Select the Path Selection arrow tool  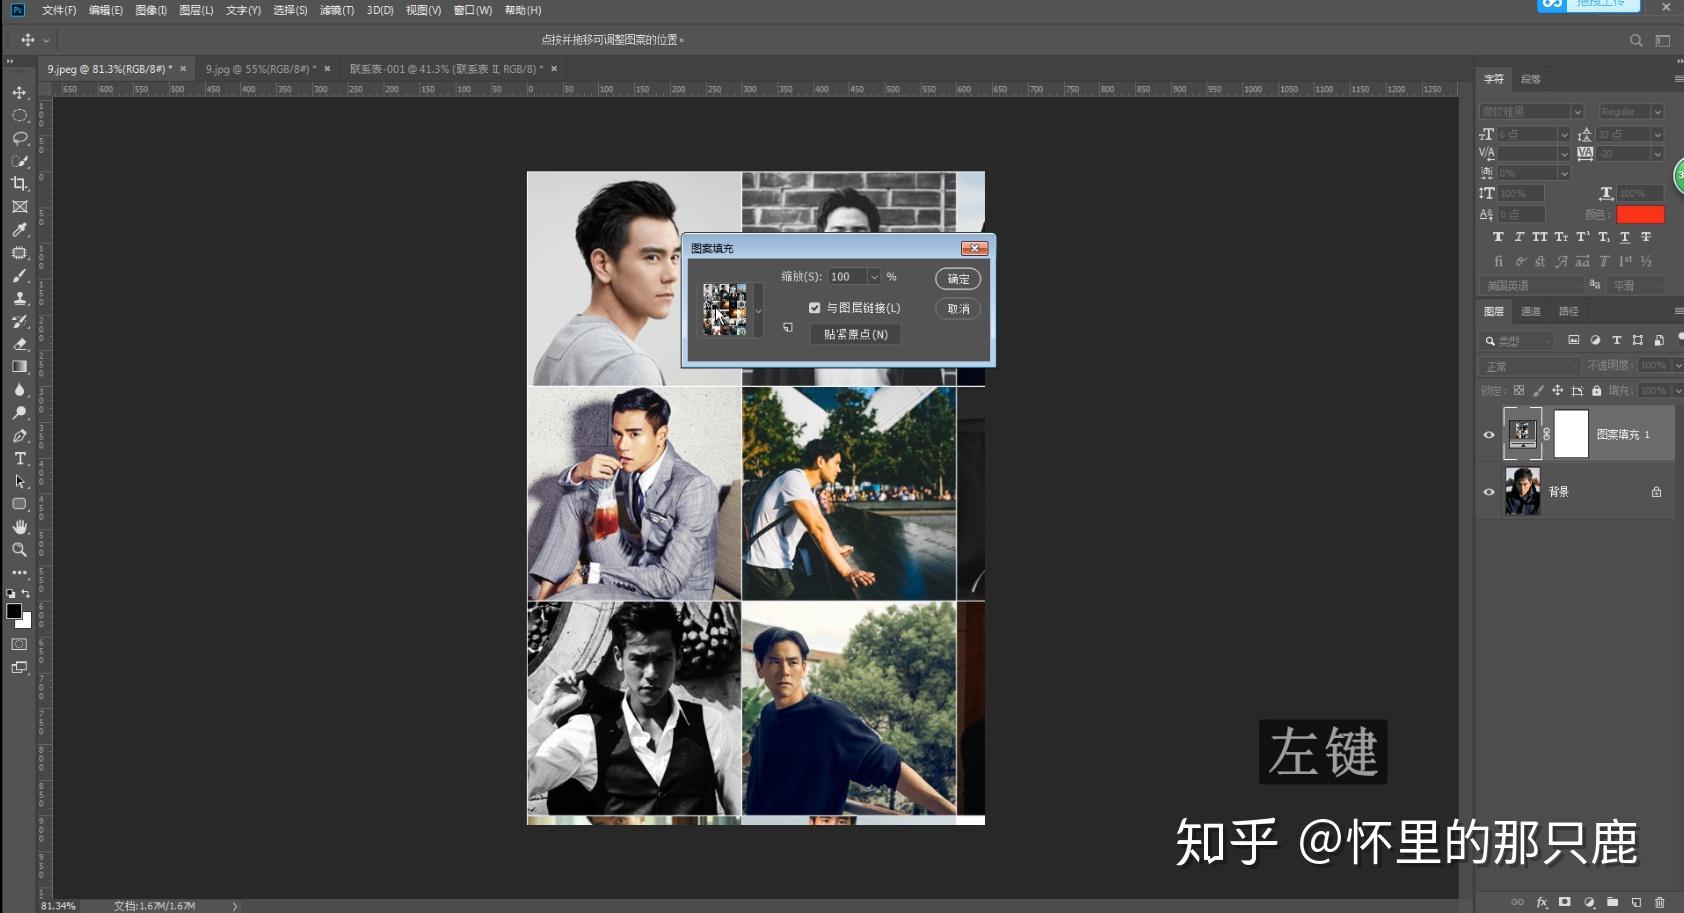point(19,481)
